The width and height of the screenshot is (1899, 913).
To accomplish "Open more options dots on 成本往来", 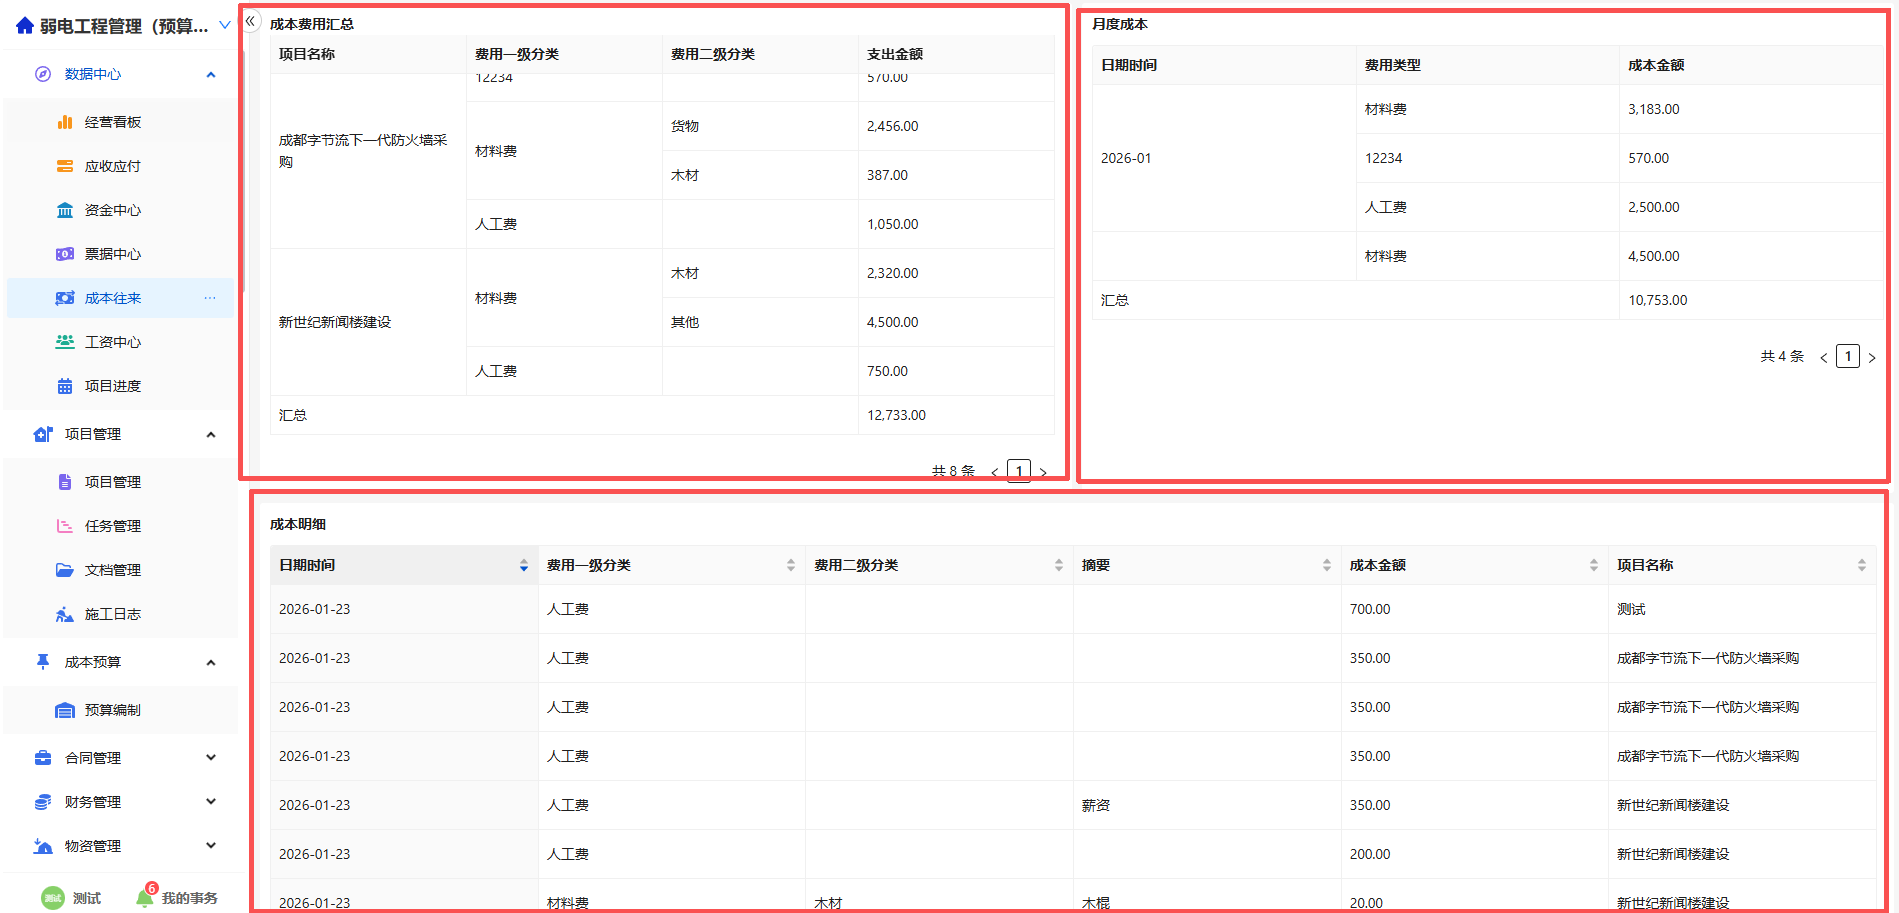I will pyautogui.click(x=210, y=298).
